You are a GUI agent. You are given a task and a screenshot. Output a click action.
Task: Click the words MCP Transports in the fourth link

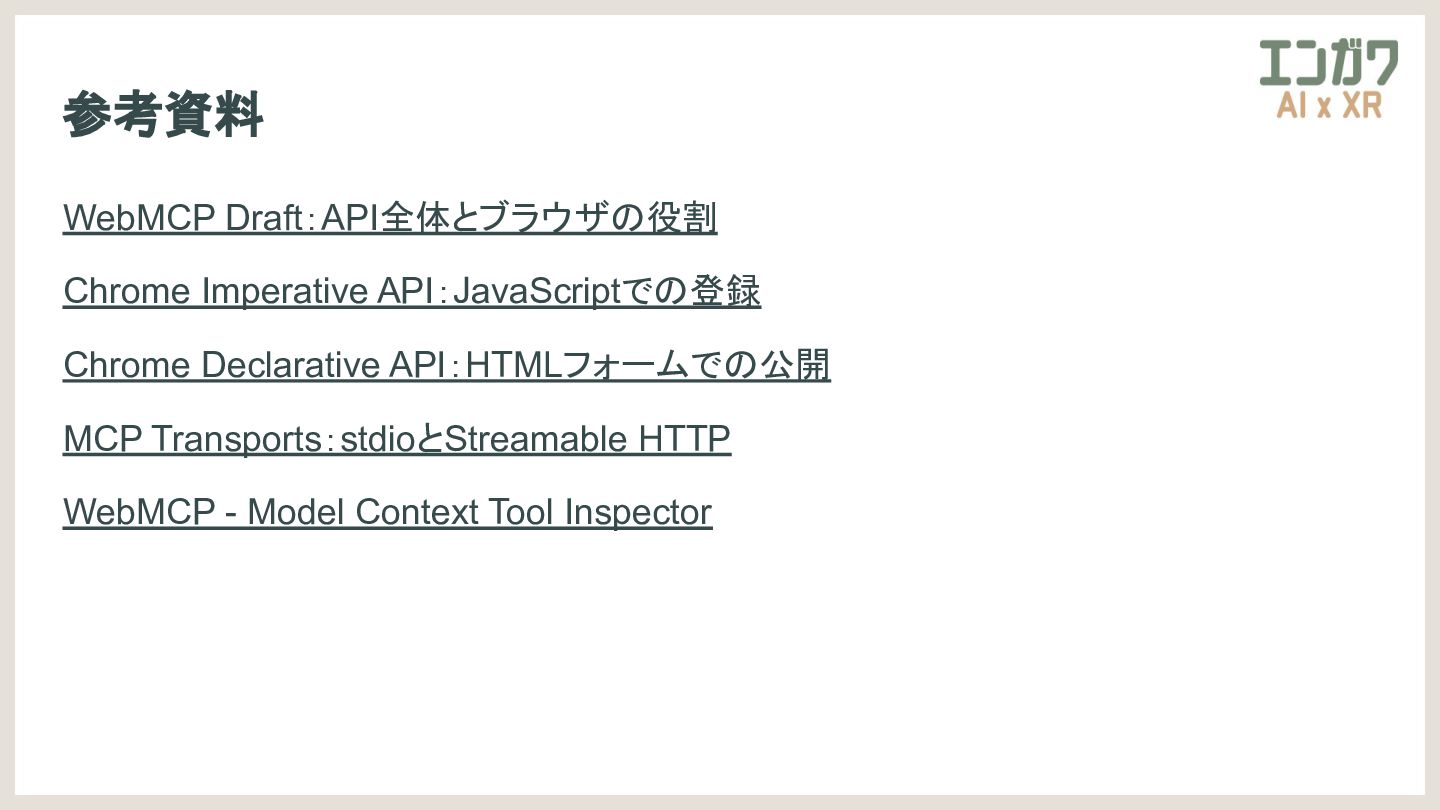pyautogui.click(x=191, y=438)
